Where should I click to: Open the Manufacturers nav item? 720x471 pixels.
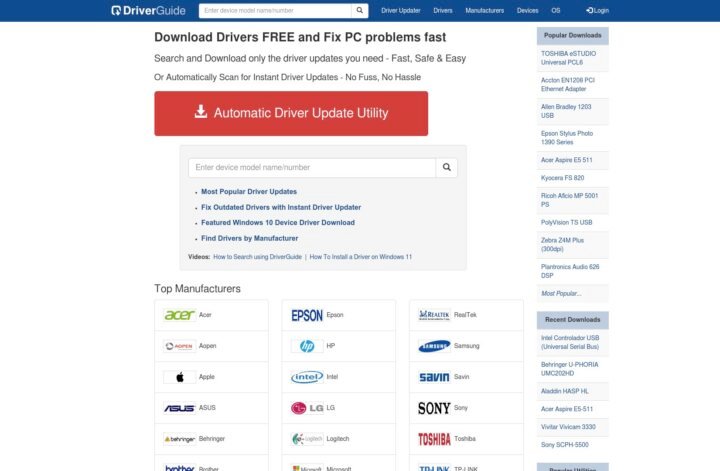pyautogui.click(x=484, y=11)
